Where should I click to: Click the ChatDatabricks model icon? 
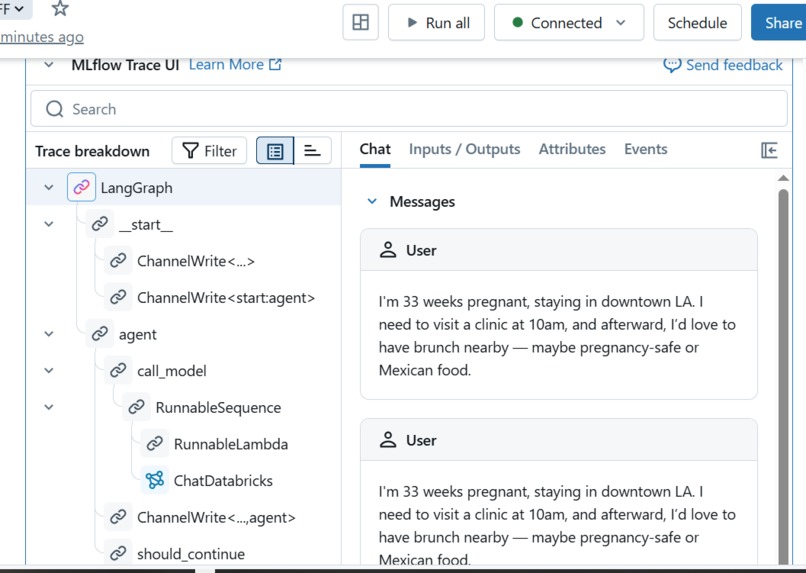pos(155,480)
